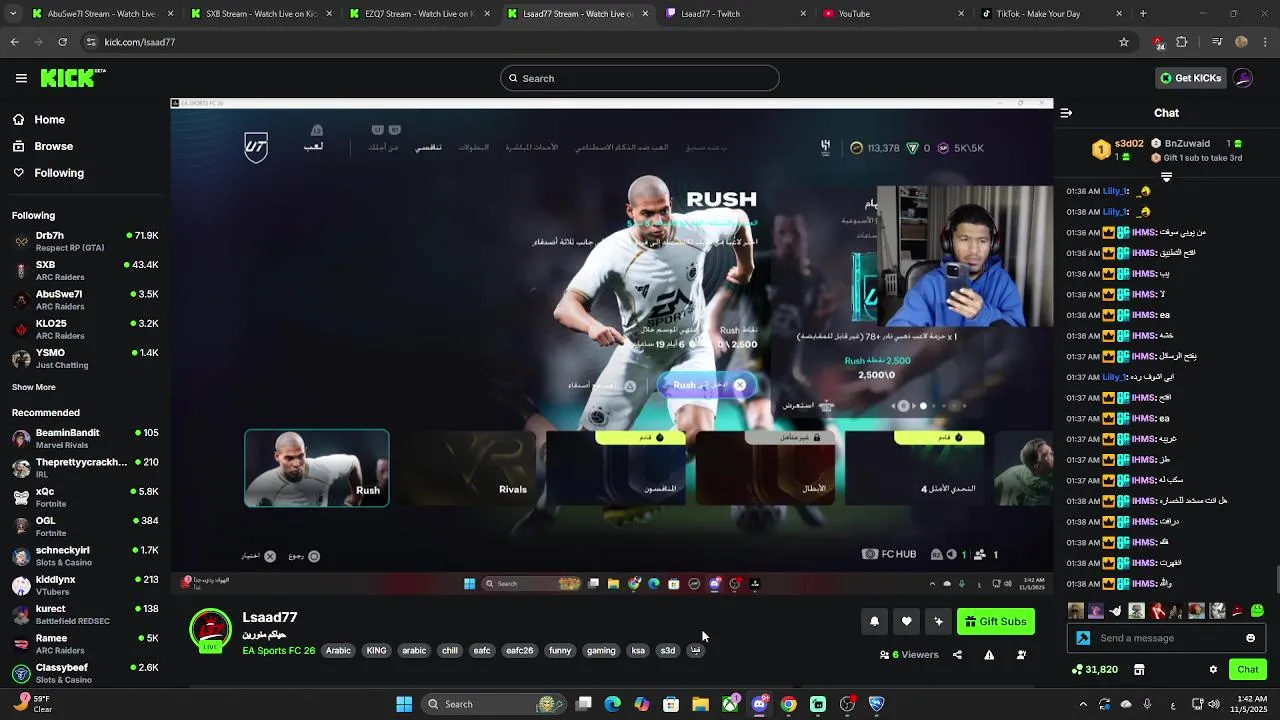The image size is (1280, 720).
Task: Go back in the browser
Action: (14, 42)
